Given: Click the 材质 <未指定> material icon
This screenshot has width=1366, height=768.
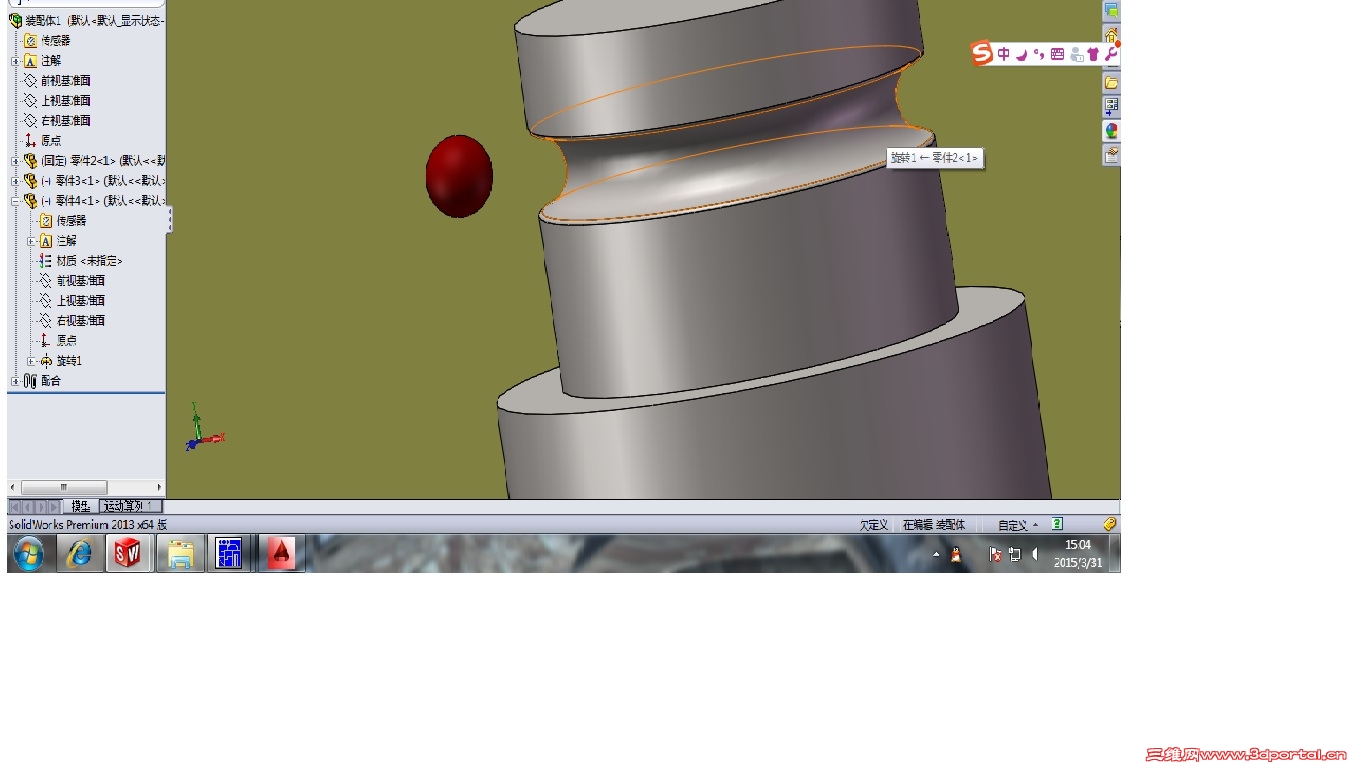Looking at the screenshot, I should [46, 260].
